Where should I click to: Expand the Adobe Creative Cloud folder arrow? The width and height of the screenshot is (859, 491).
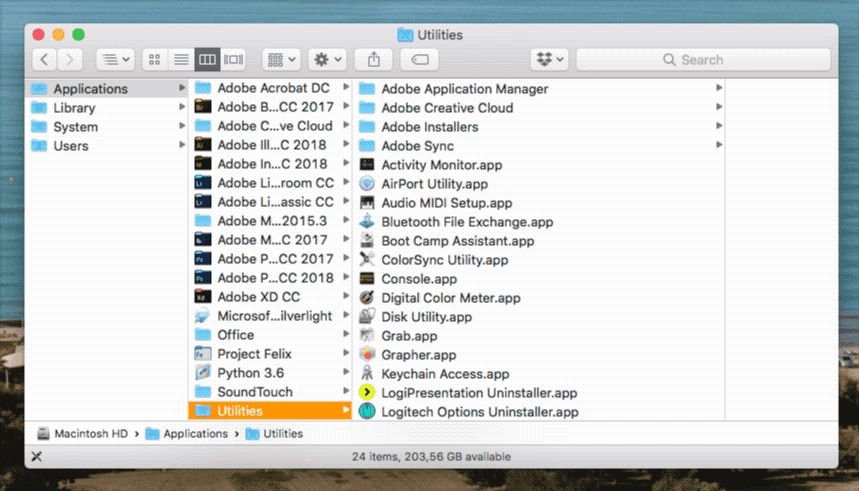718,108
